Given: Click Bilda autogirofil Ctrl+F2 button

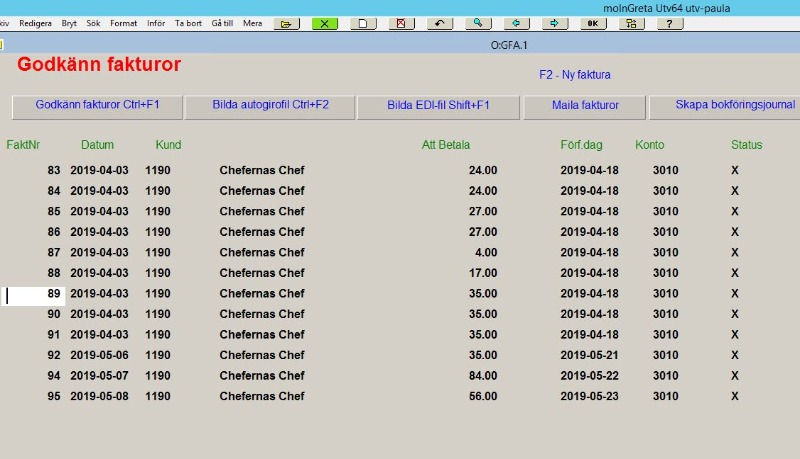Looking at the screenshot, I should click(270, 107).
